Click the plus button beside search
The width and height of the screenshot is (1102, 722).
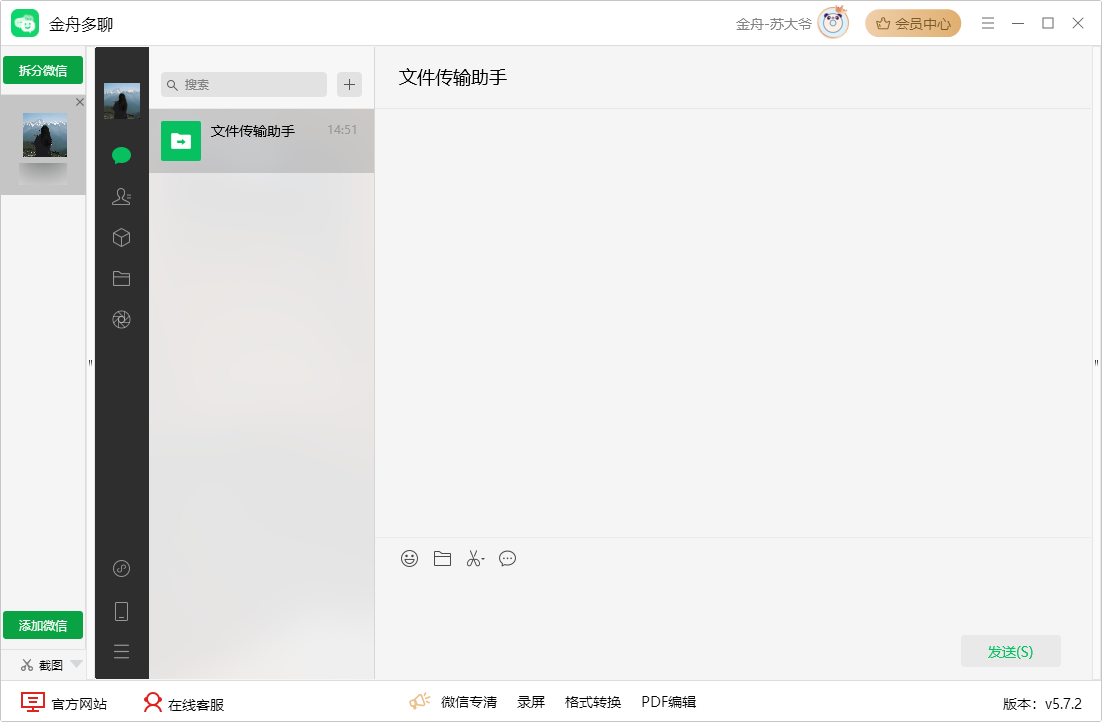[x=349, y=84]
